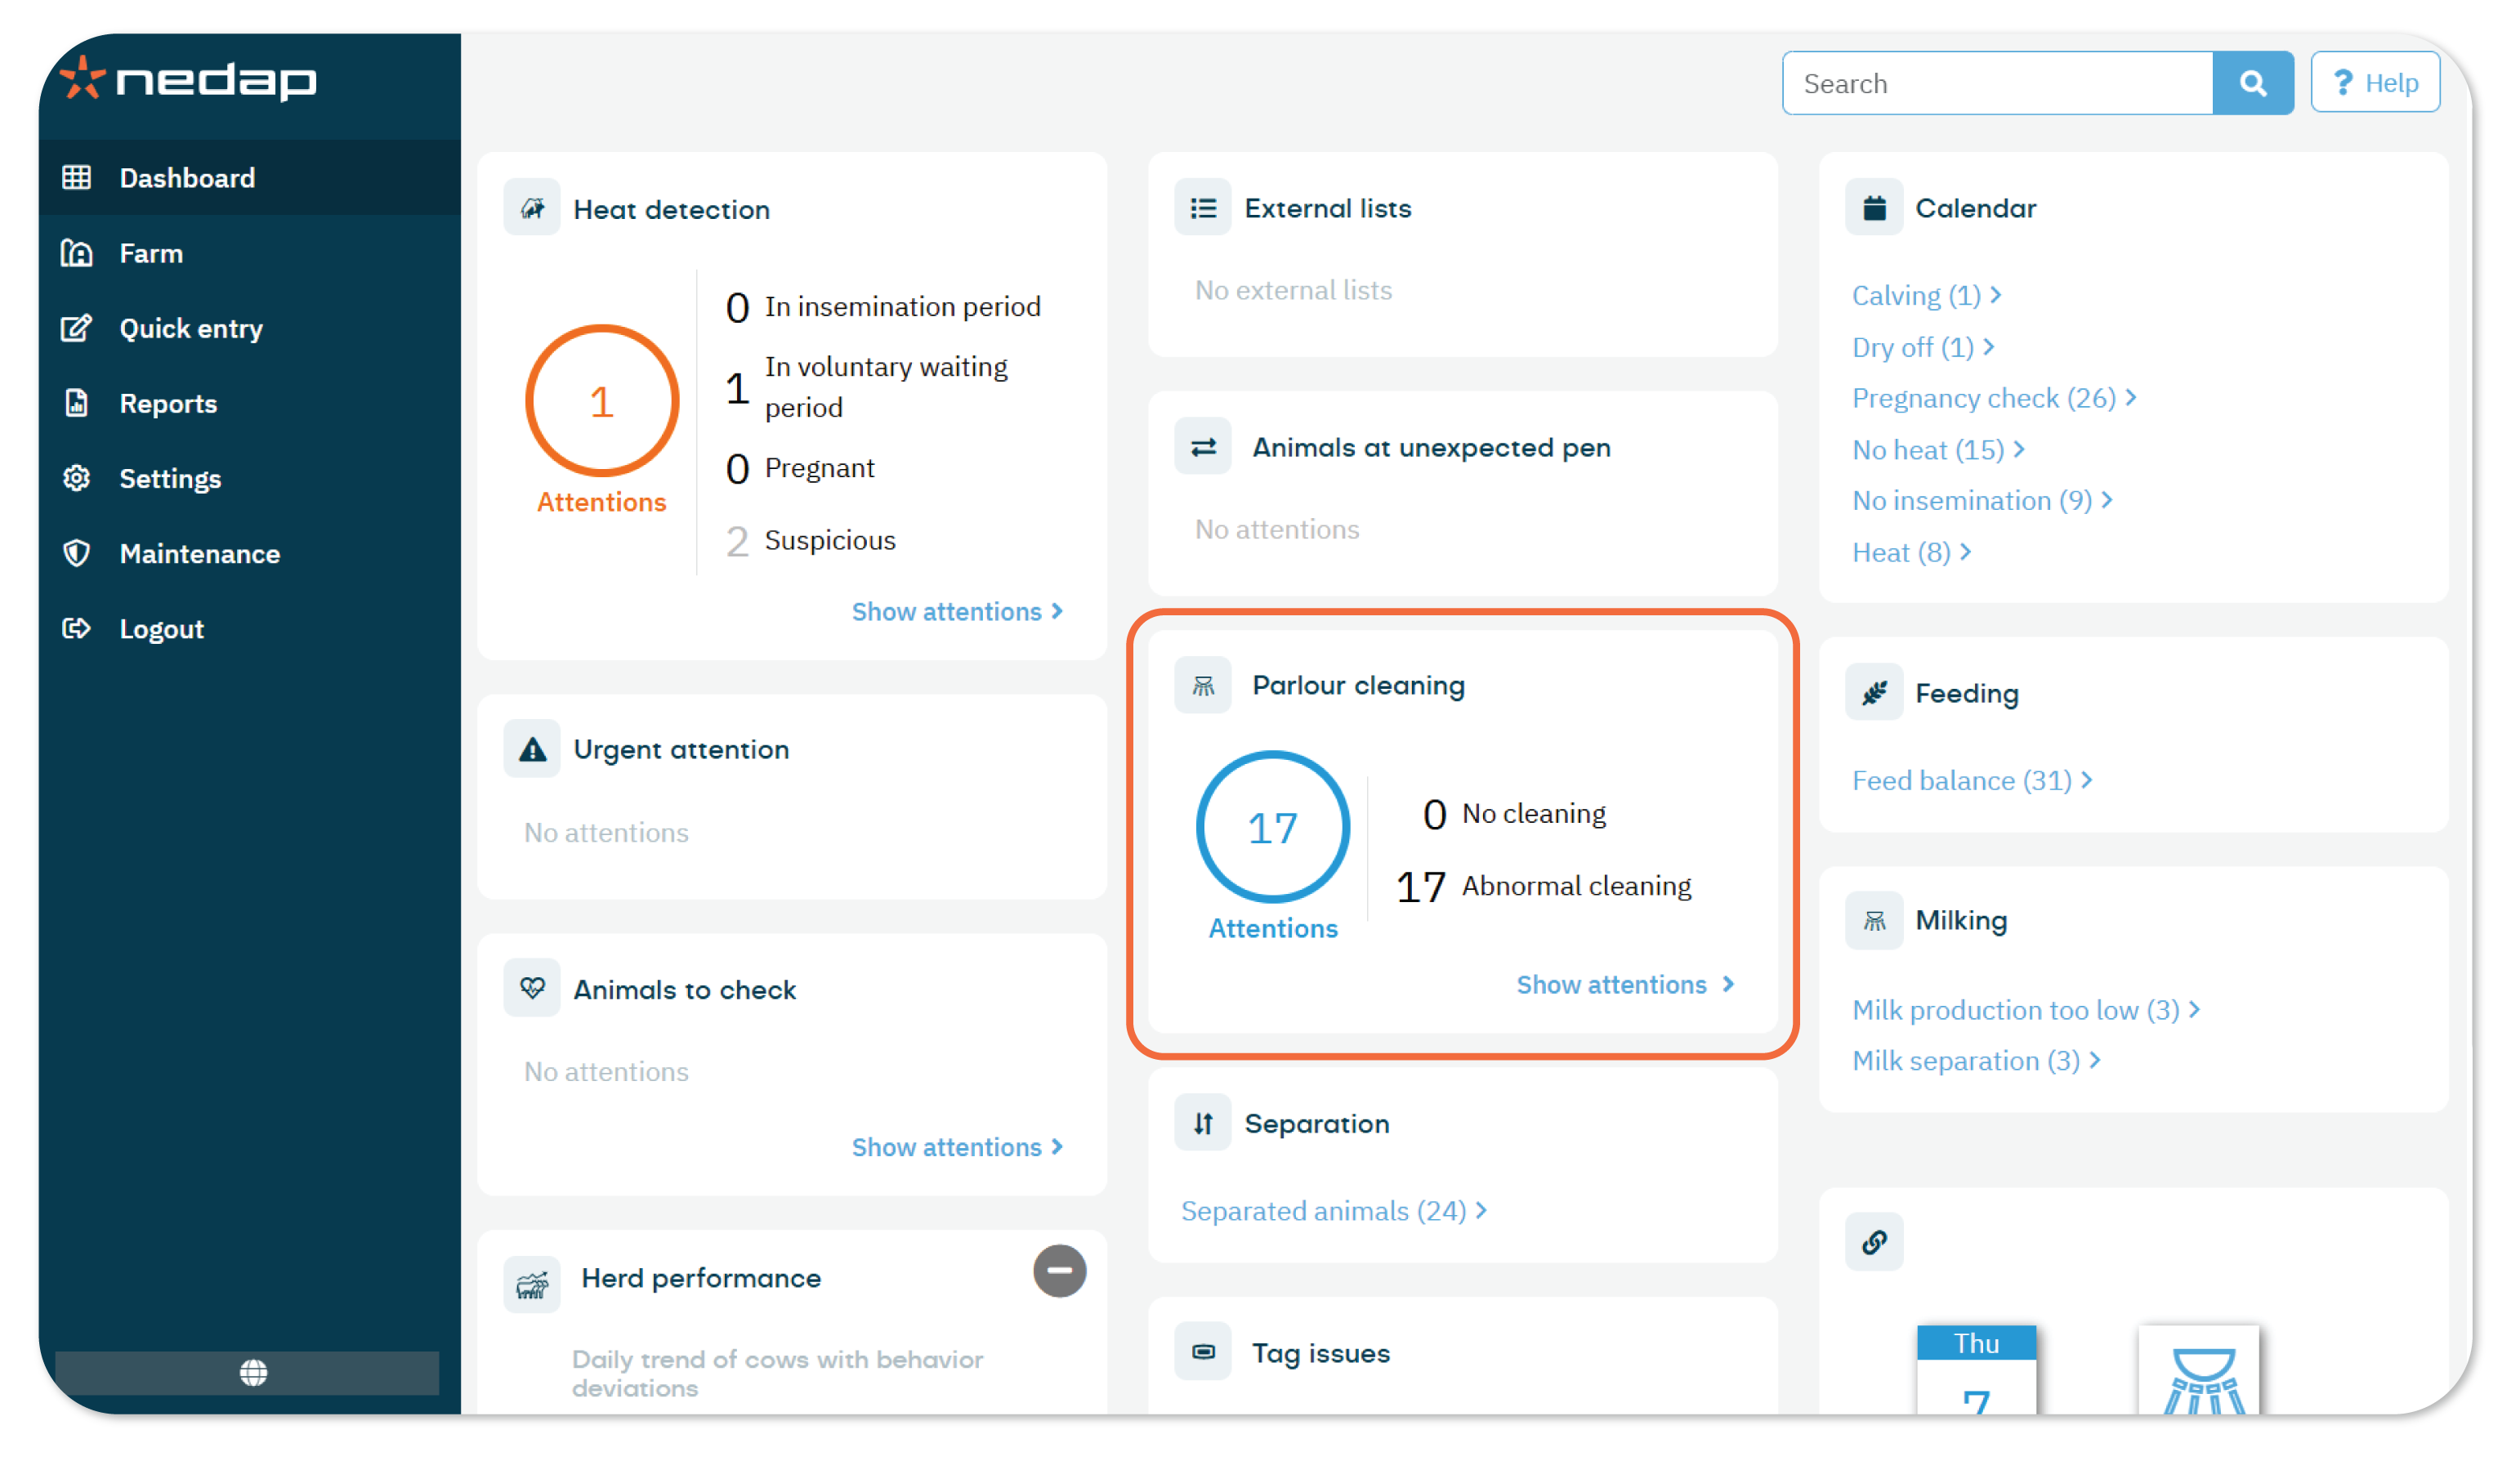2520x1461 pixels.
Task: Click 'No external lists' text
Action: pos(1294,290)
